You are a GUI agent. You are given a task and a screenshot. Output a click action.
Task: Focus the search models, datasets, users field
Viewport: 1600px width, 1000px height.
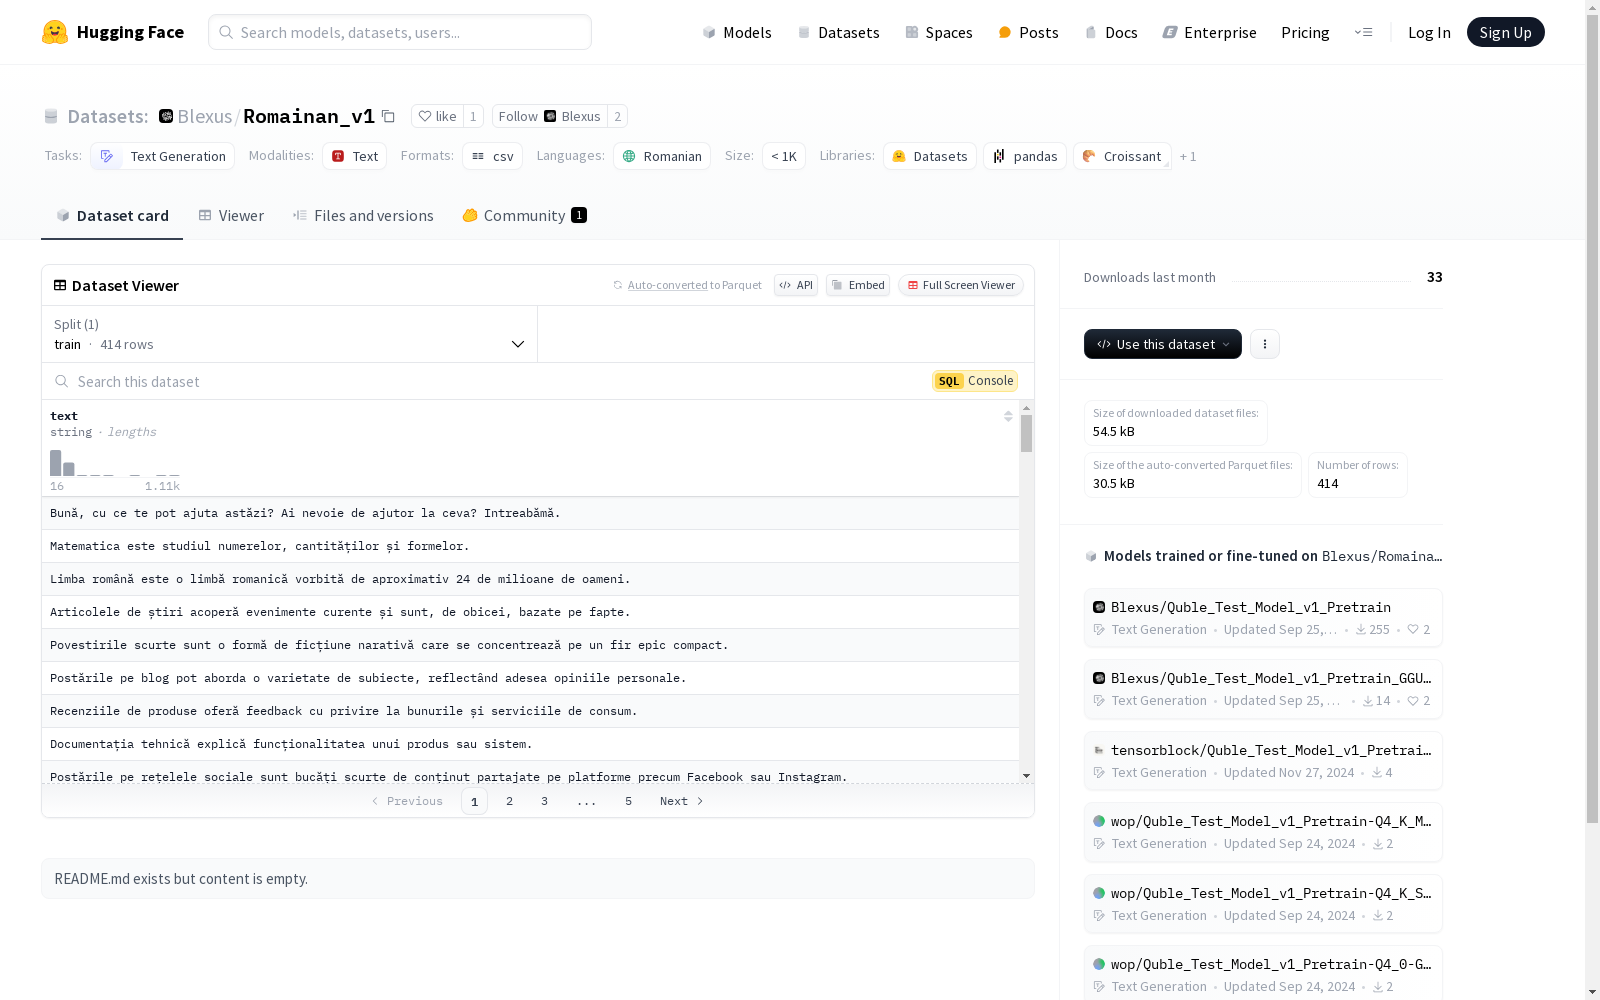point(400,32)
